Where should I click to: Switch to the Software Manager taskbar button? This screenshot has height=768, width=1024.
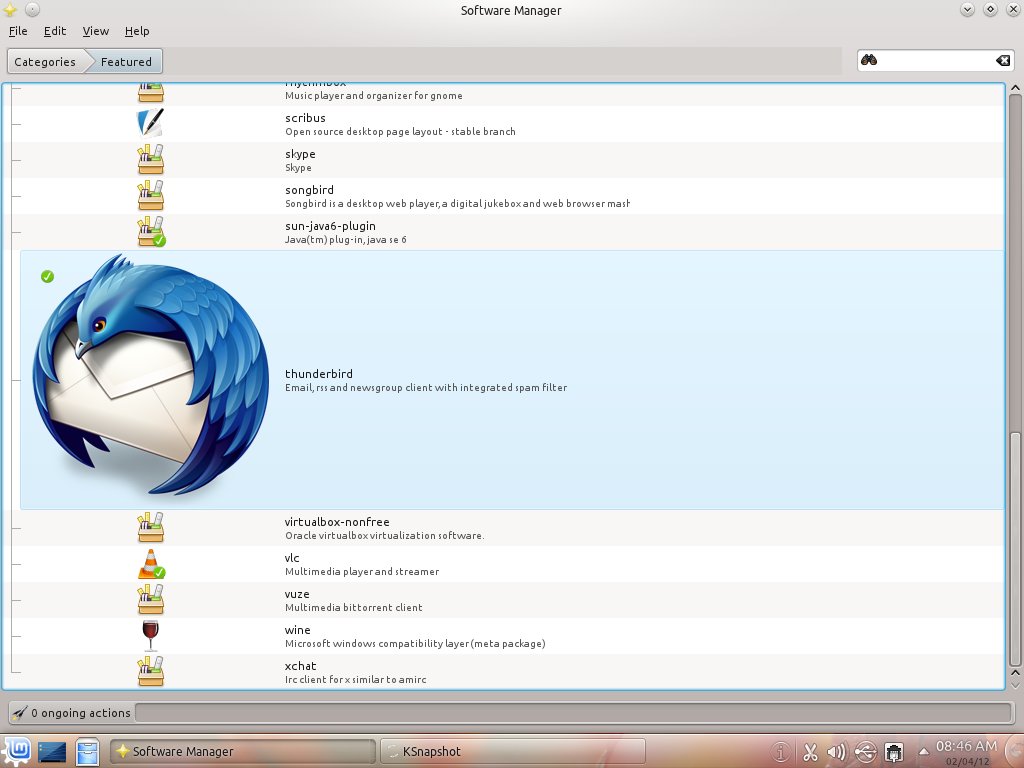[242, 752]
